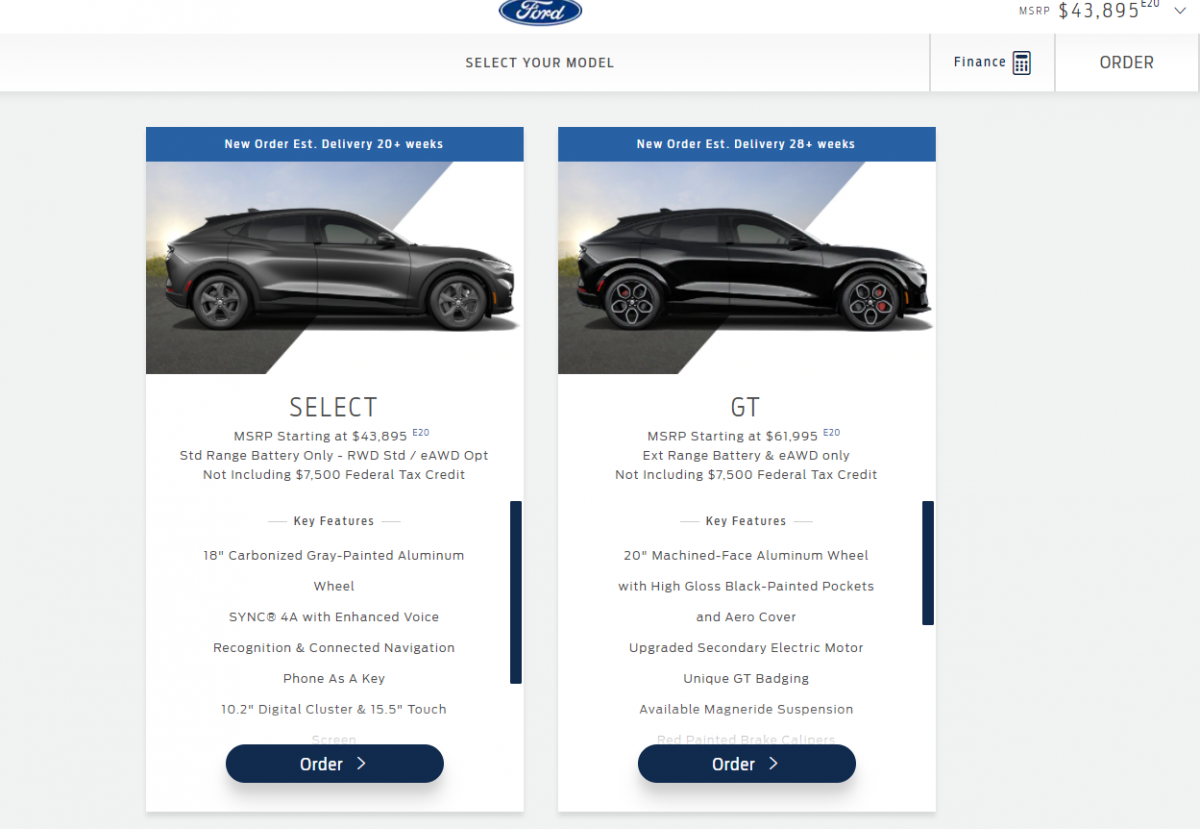The width and height of the screenshot is (1200, 829).
Task: Click the ORDER tab in header
Action: pyautogui.click(x=1127, y=62)
